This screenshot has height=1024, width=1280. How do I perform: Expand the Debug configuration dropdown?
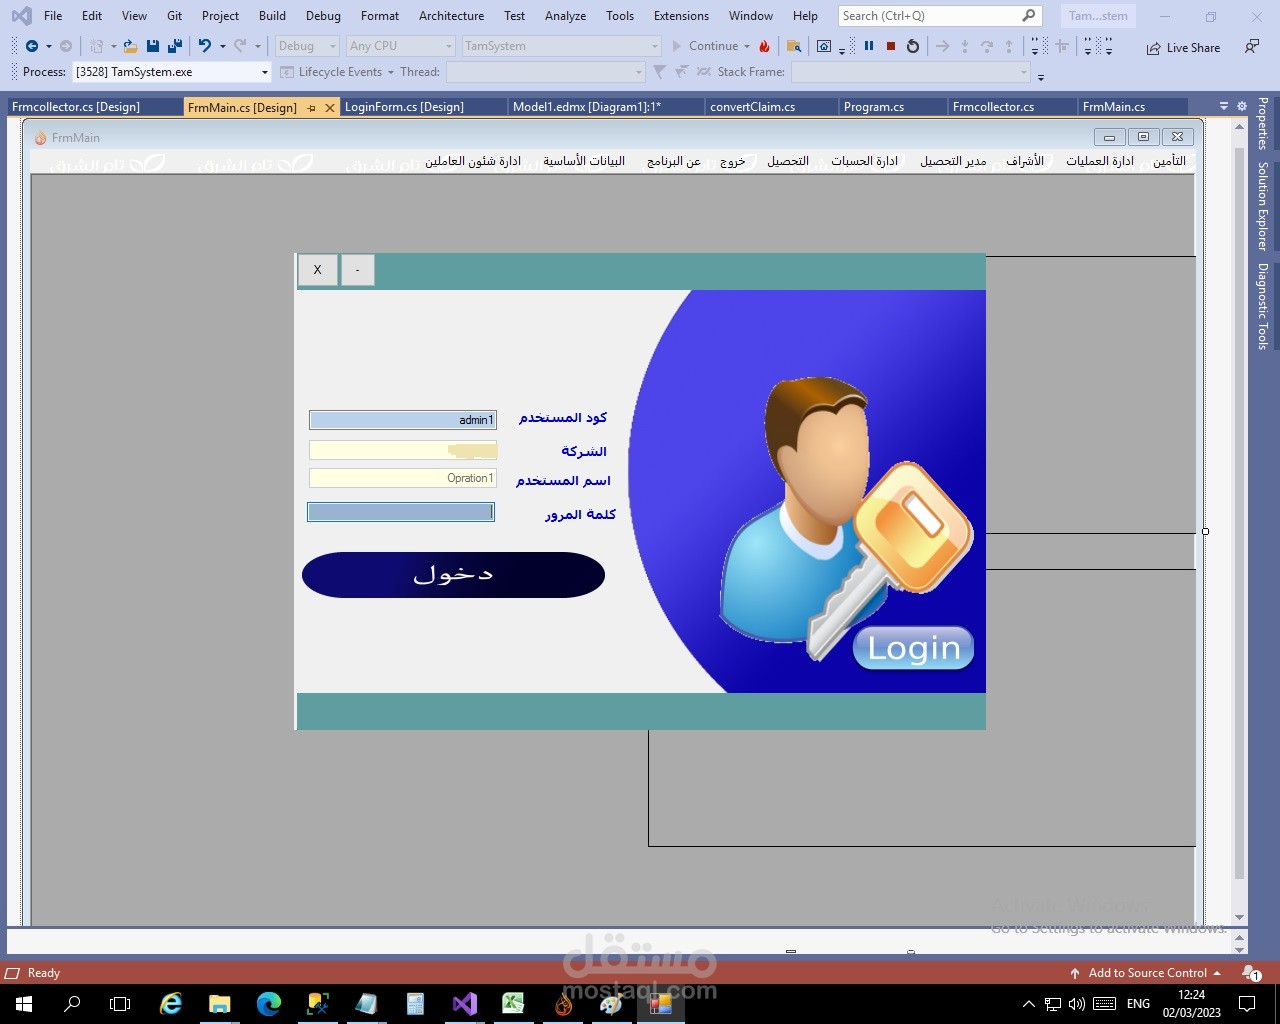click(333, 46)
